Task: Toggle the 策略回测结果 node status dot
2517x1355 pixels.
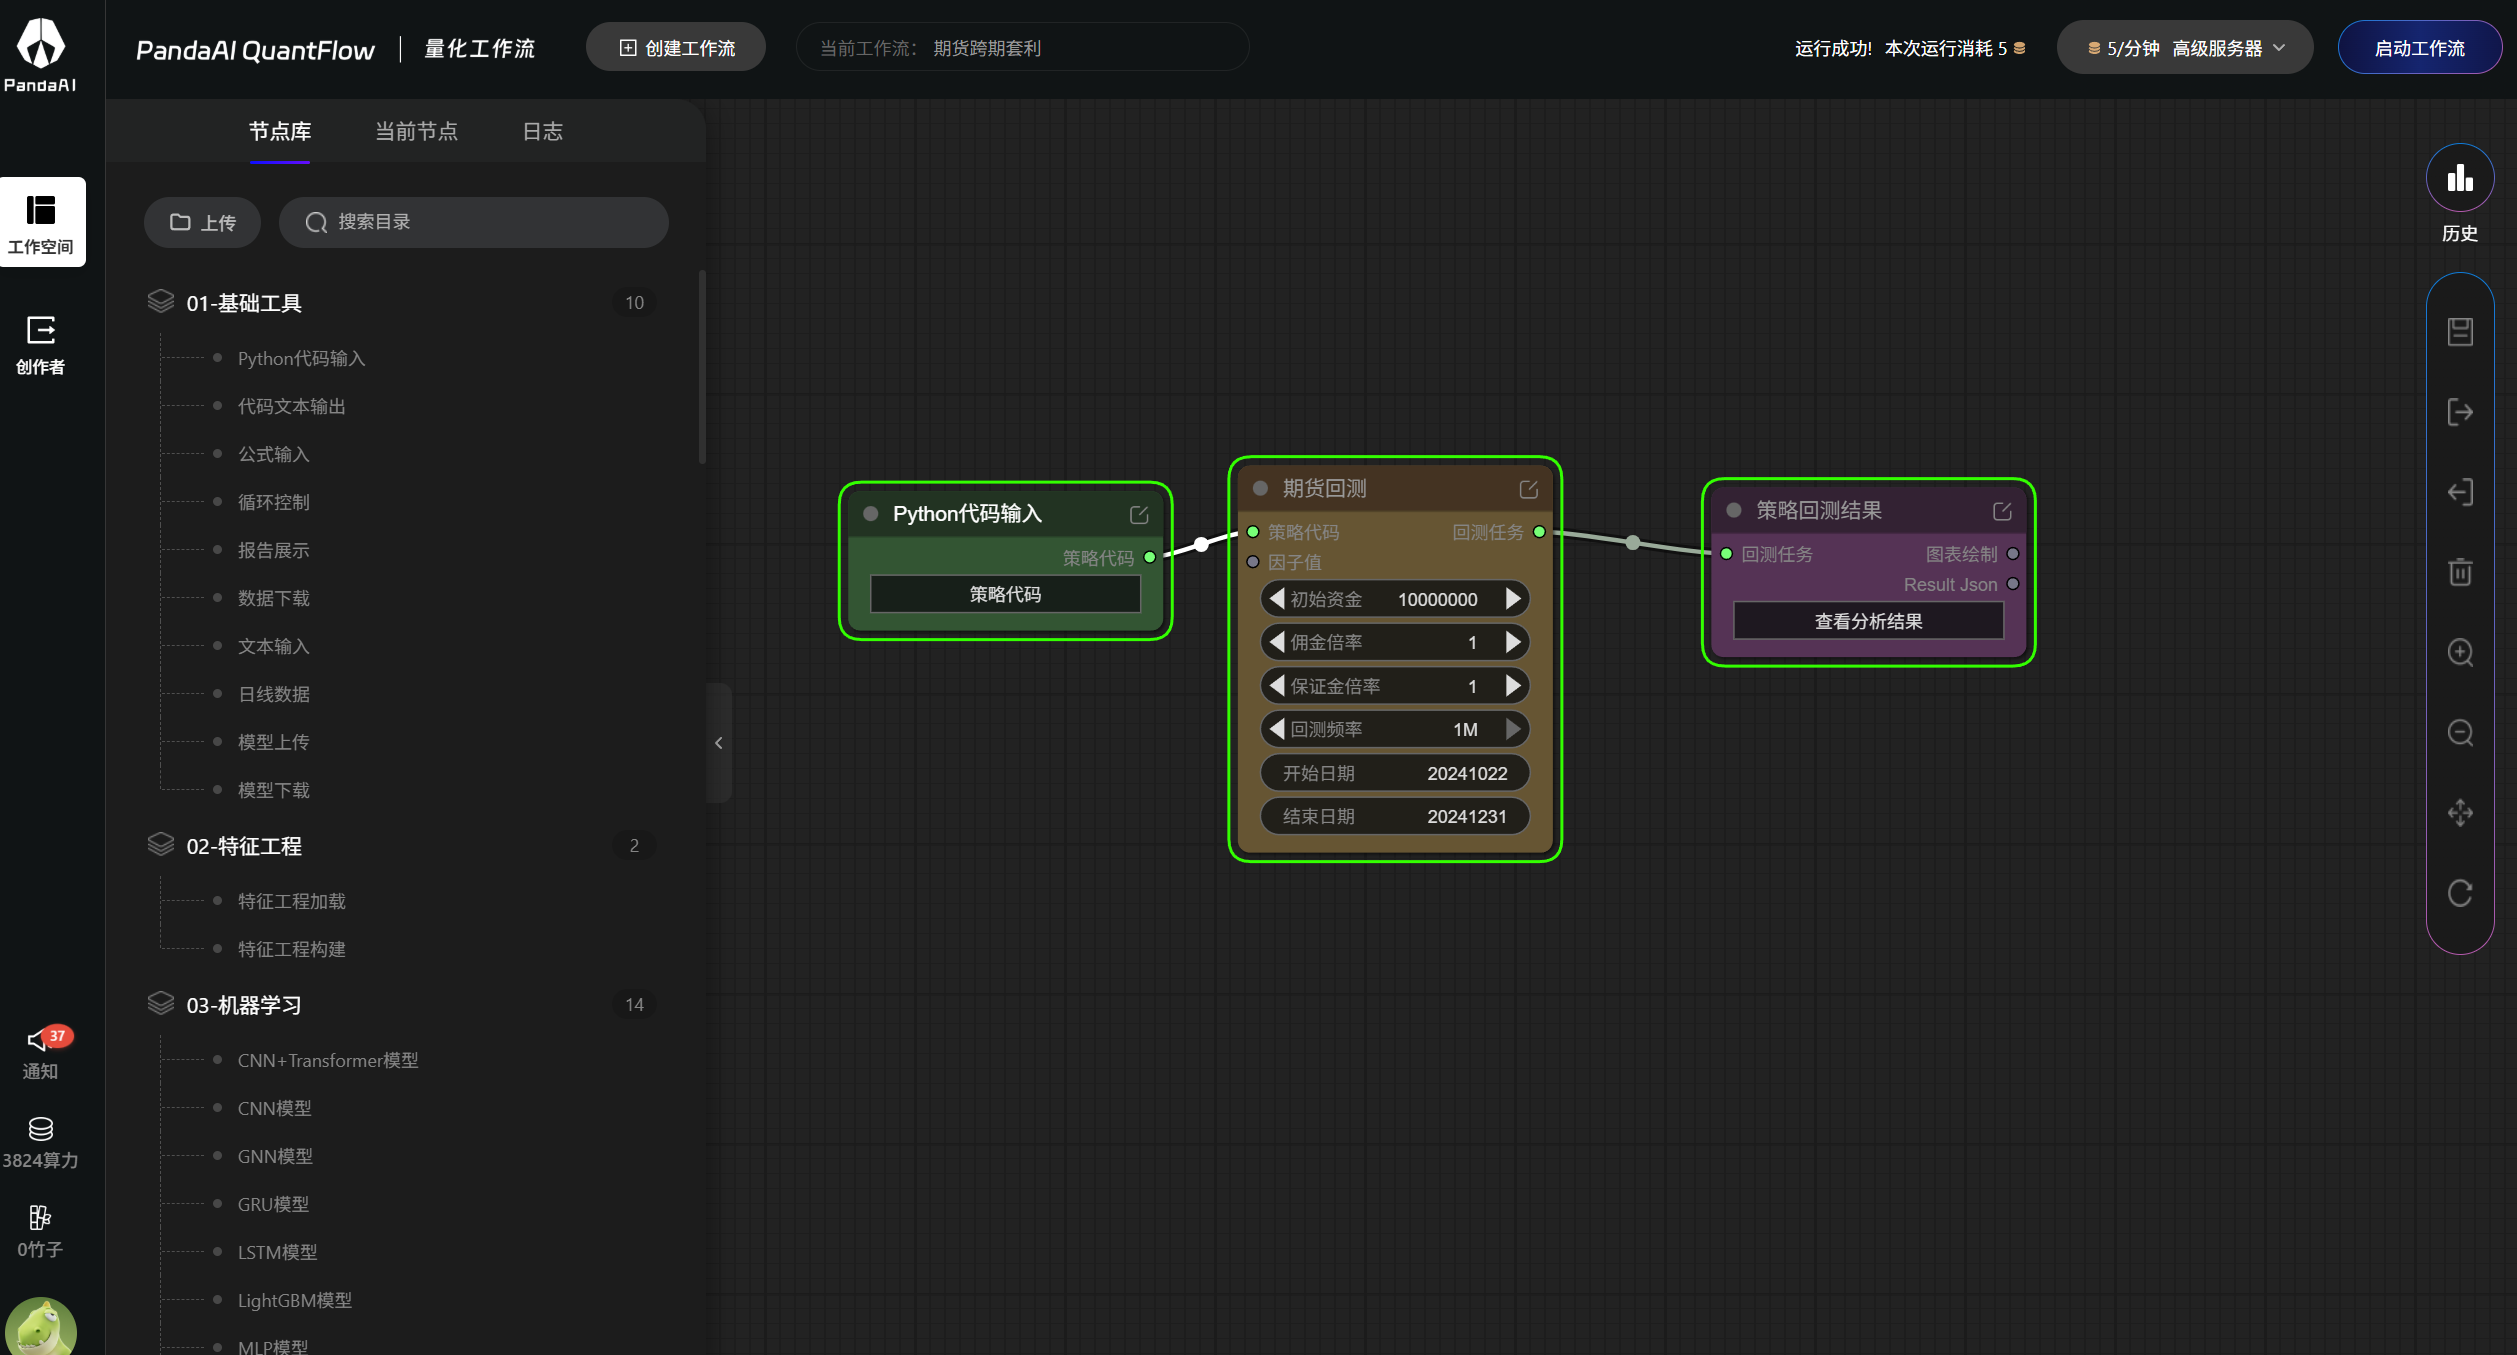Action: [x=1735, y=510]
